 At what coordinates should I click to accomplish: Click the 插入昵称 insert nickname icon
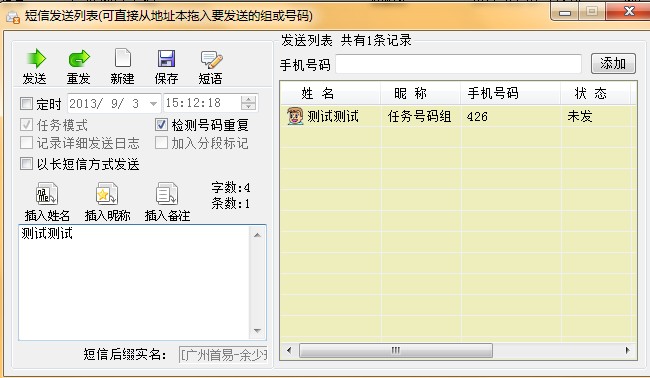point(107,194)
